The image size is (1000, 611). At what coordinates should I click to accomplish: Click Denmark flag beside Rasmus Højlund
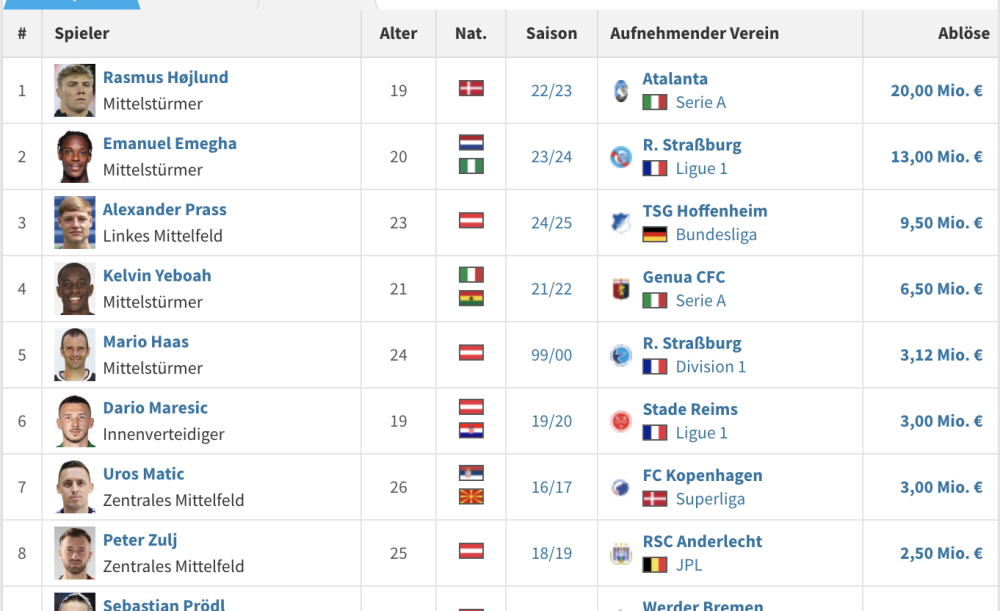pyautogui.click(x=471, y=88)
